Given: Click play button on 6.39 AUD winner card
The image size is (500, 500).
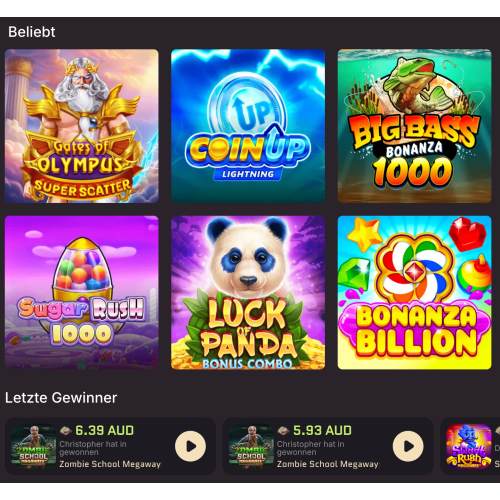Looking at the screenshot, I should tap(191, 446).
